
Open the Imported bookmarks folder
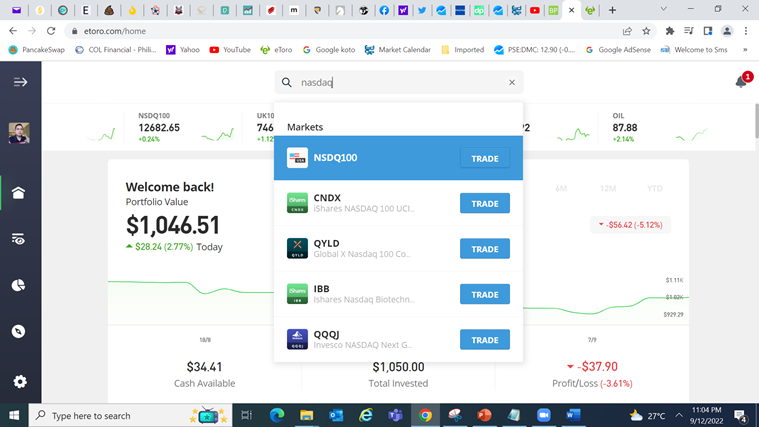[x=462, y=49]
